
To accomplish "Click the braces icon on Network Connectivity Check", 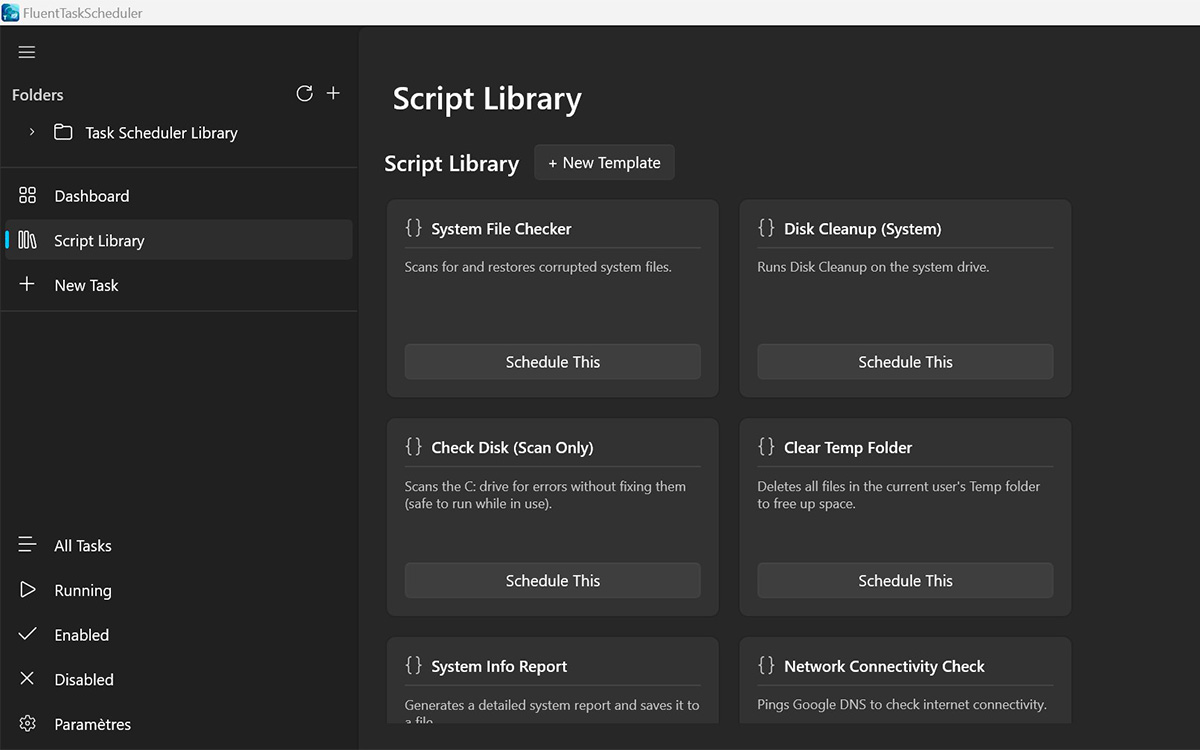I will (x=766, y=665).
